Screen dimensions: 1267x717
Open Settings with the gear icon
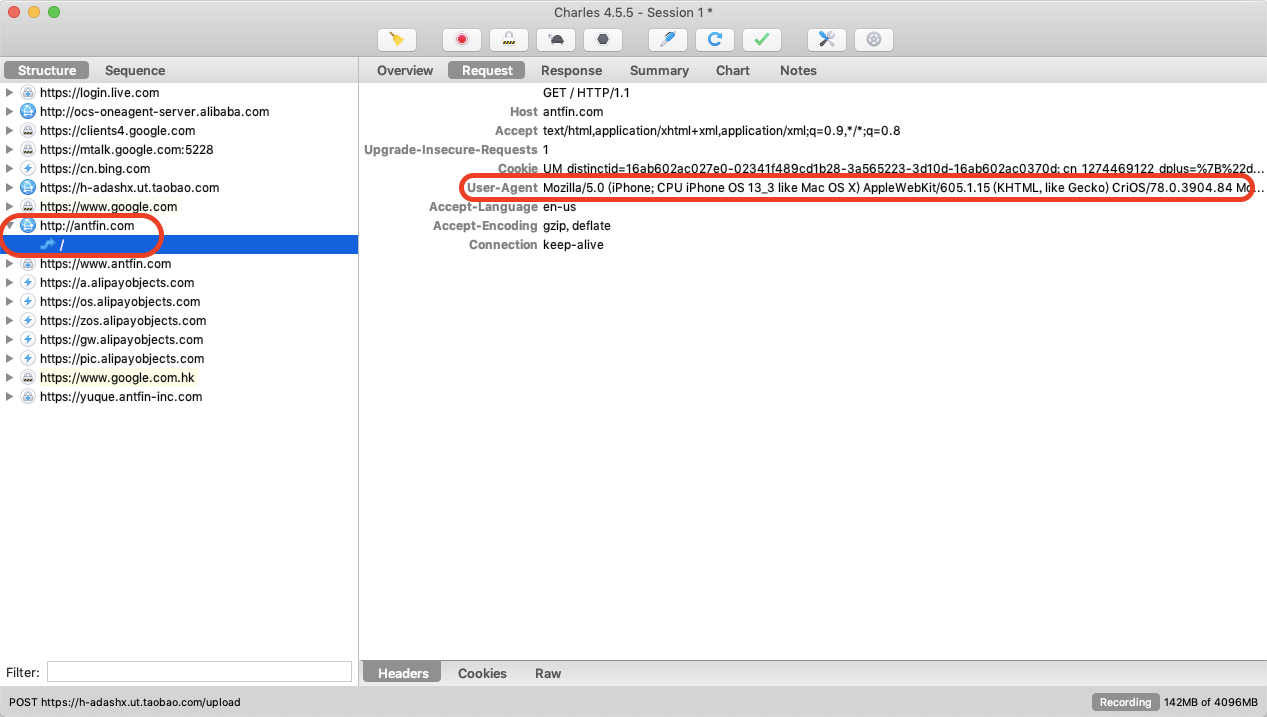[x=874, y=40]
